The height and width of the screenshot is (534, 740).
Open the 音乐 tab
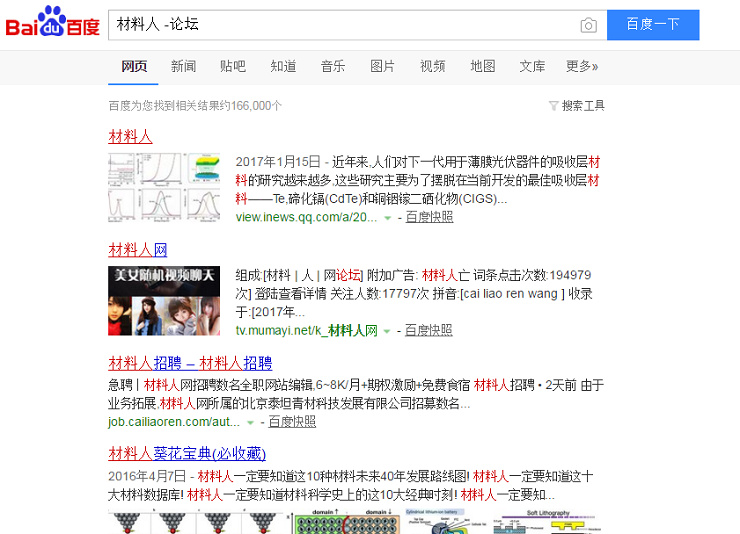(333, 66)
